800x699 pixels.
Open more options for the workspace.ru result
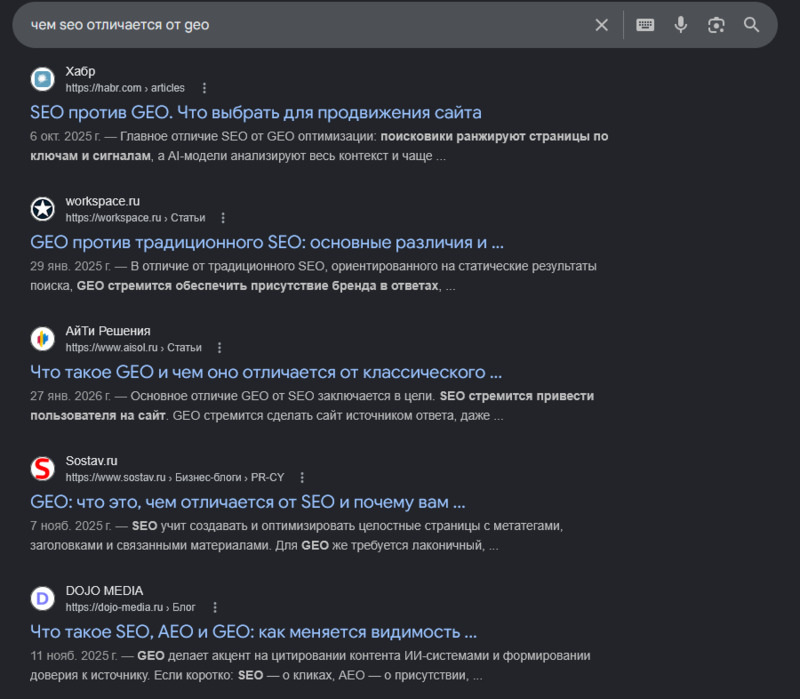(223, 218)
